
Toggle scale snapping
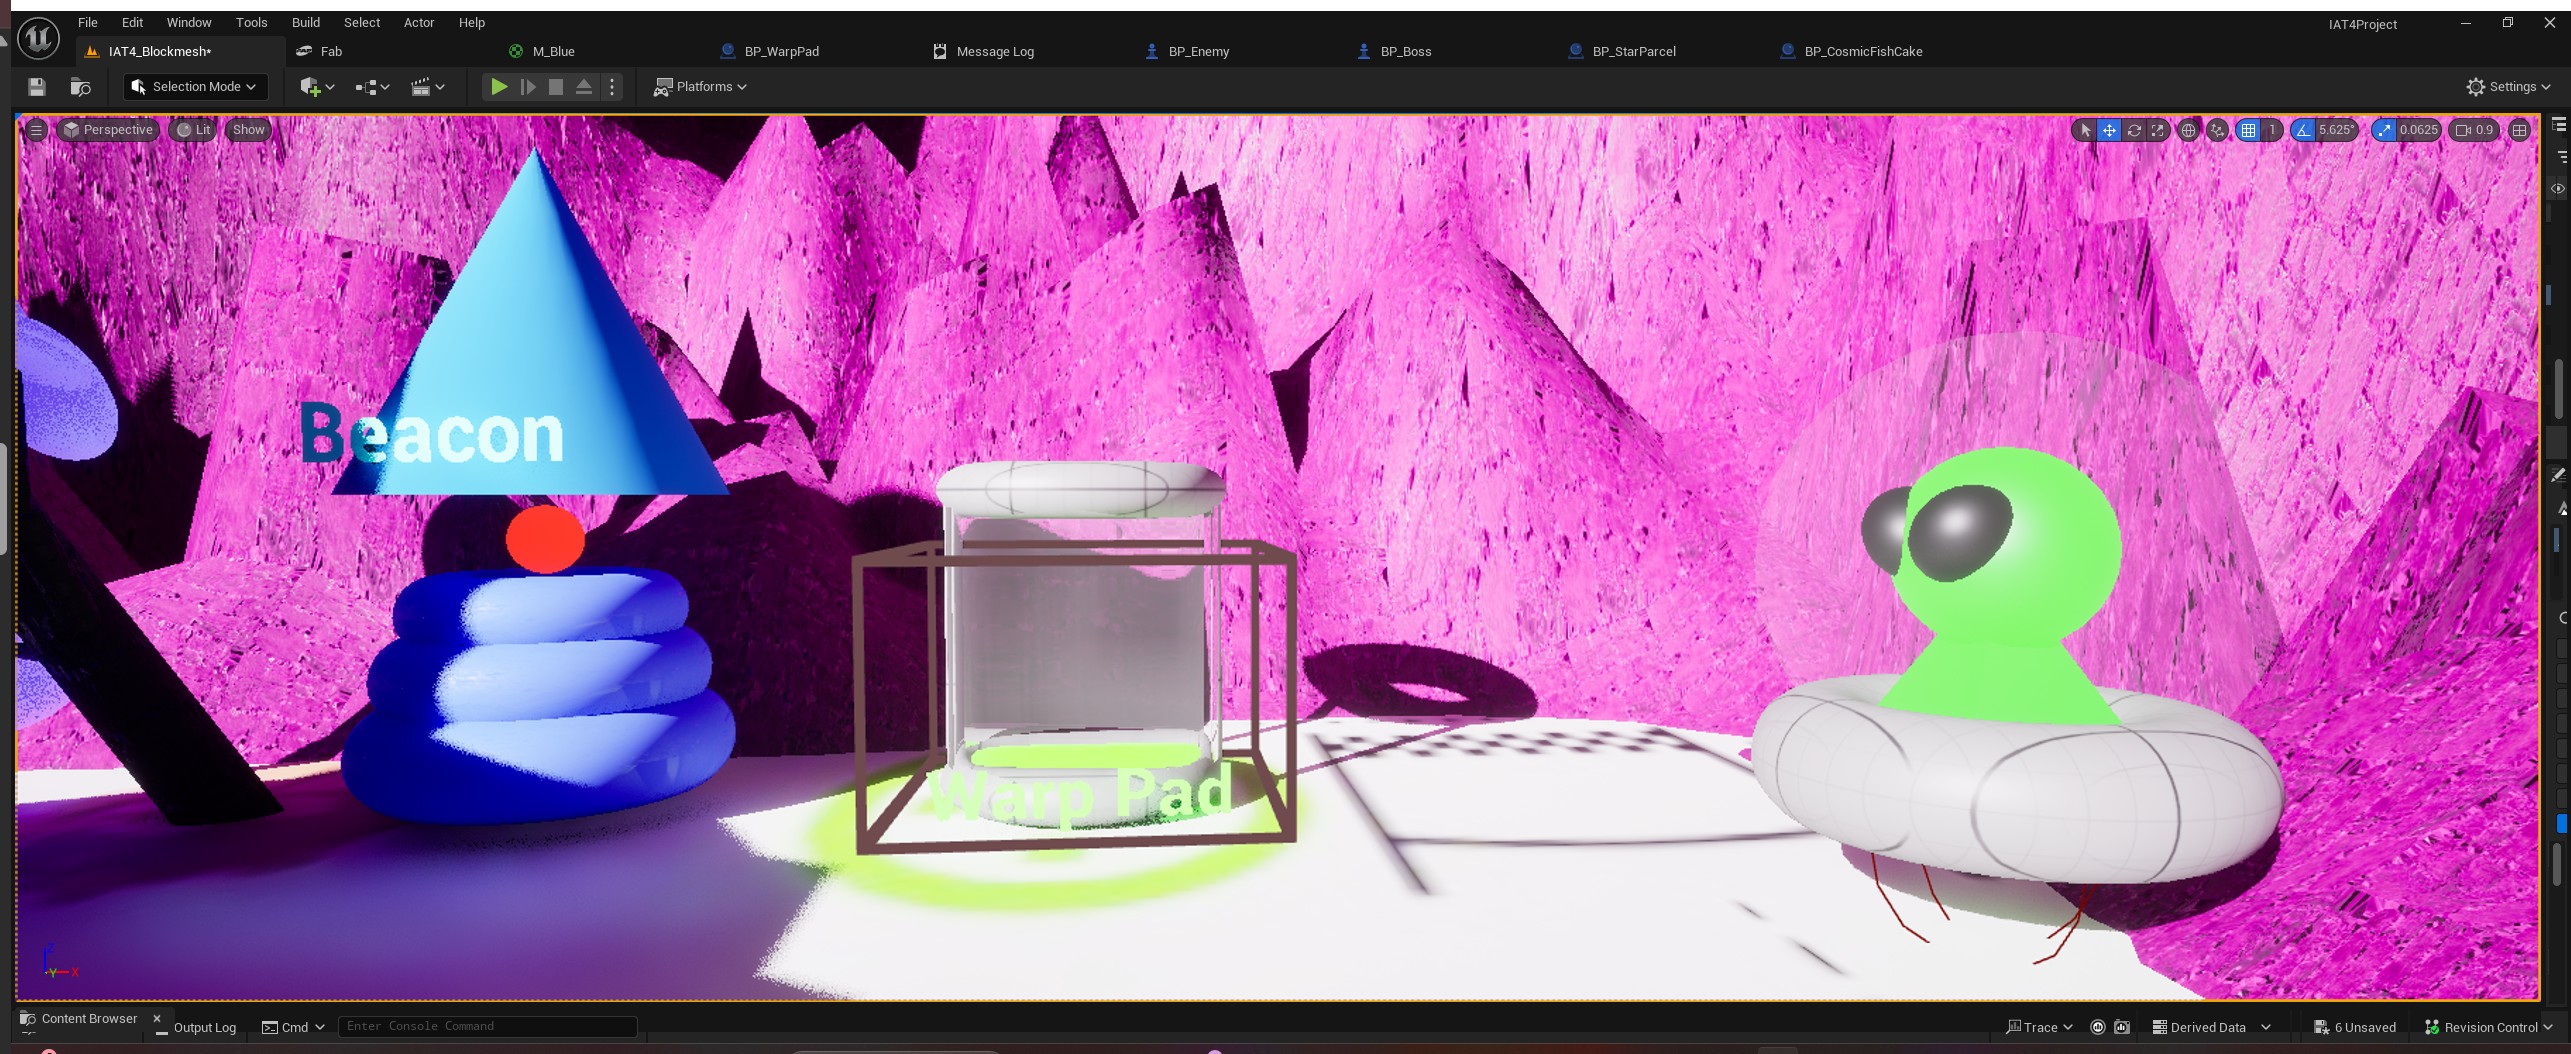[x=2385, y=130]
